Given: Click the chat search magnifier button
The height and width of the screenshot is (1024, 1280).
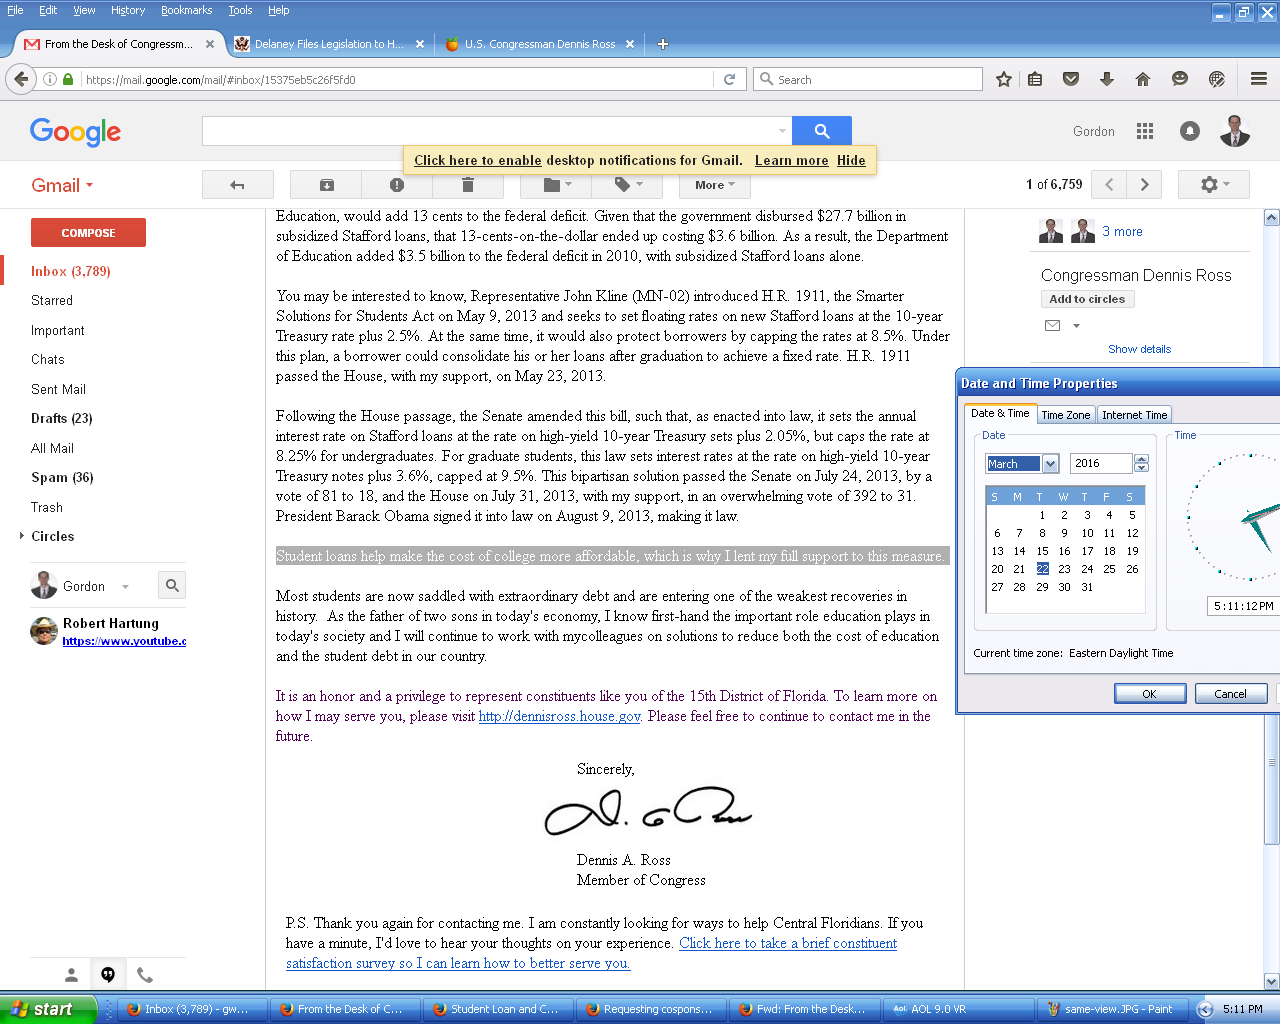Looking at the screenshot, I should (172, 585).
